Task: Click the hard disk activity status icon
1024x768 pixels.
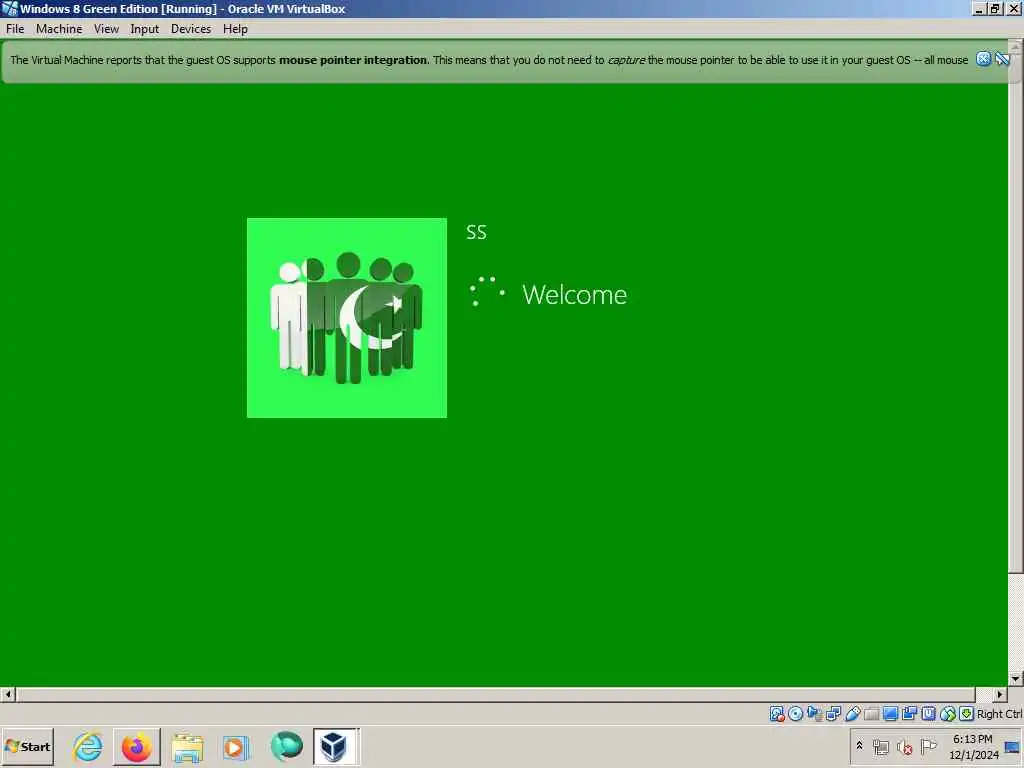Action: click(x=776, y=714)
